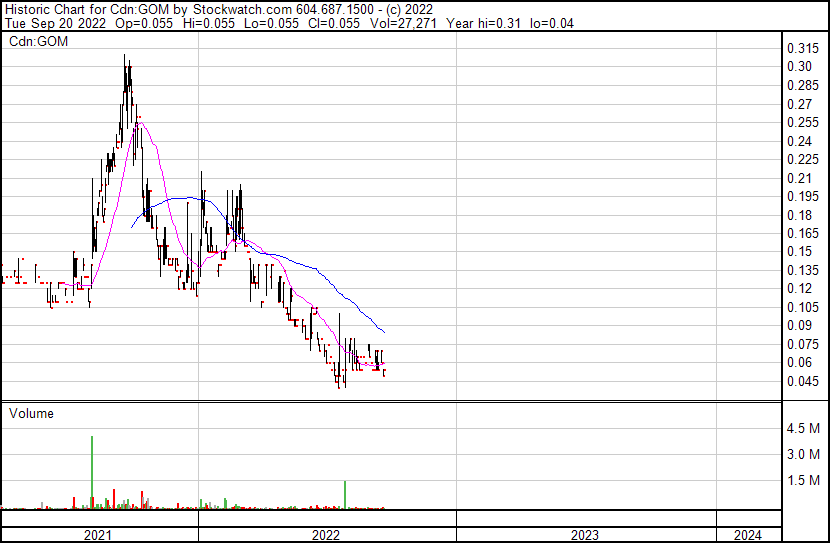Image resolution: width=830 pixels, height=543 pixels.
Task: Click the green volume spike in 2022
Action: pyautogui.click(x=345, y=494)
